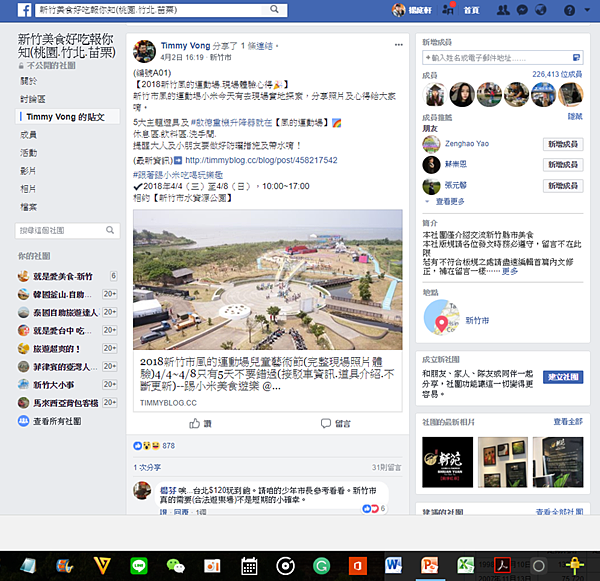Screen dimensions: 600x581
Task: Open the 成員 members section
Action: point(29,135)
